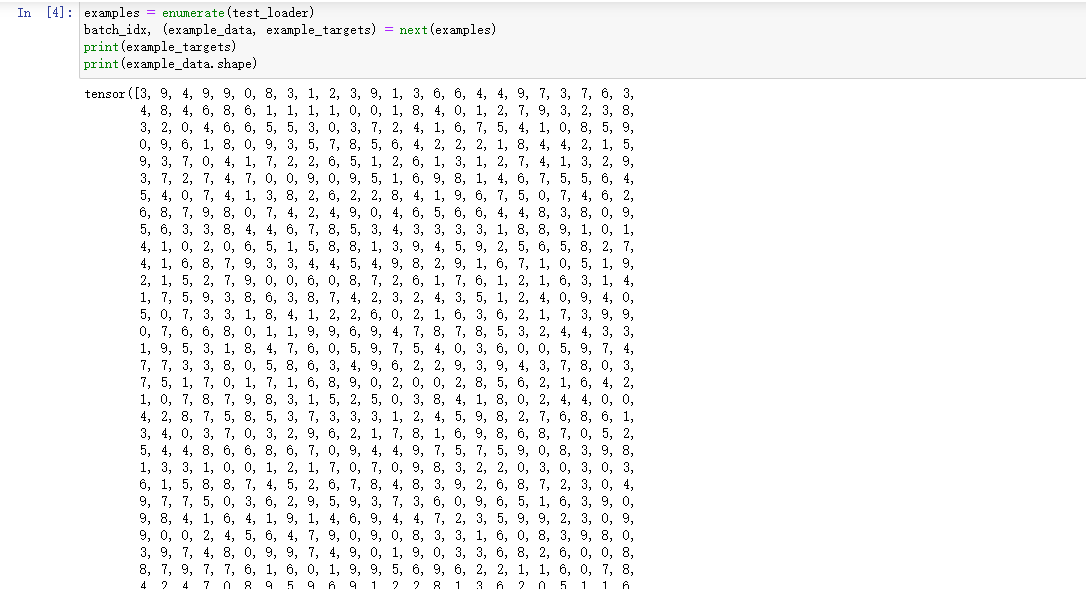Click the output row beginning 0, 9, 6, 1
Image resolution: width=1086 pixels, height=589 pixels.
pos(386,145)
